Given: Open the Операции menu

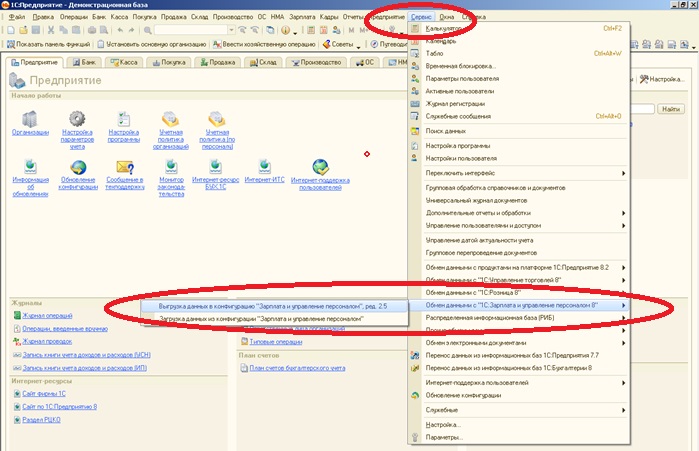Looking at the screenshot, I should point(74,17).
